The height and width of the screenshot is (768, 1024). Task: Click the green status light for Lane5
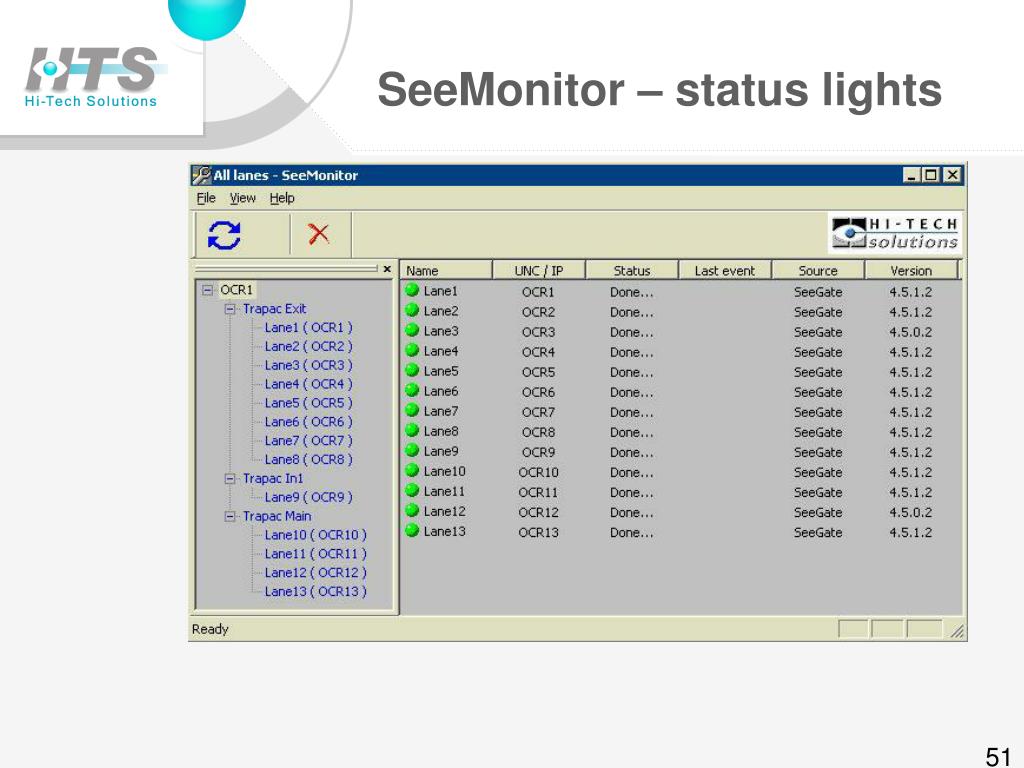[412, 370]
